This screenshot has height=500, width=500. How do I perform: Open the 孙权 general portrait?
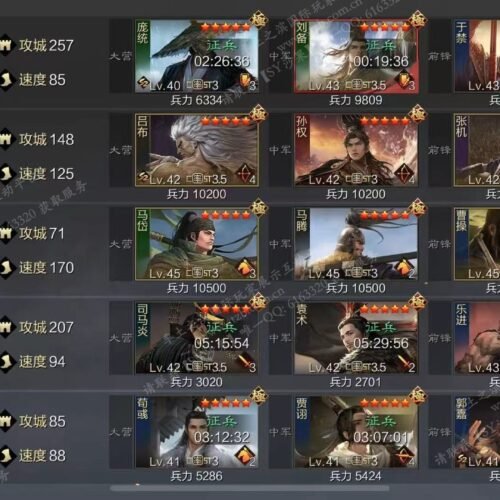point(356,150)
